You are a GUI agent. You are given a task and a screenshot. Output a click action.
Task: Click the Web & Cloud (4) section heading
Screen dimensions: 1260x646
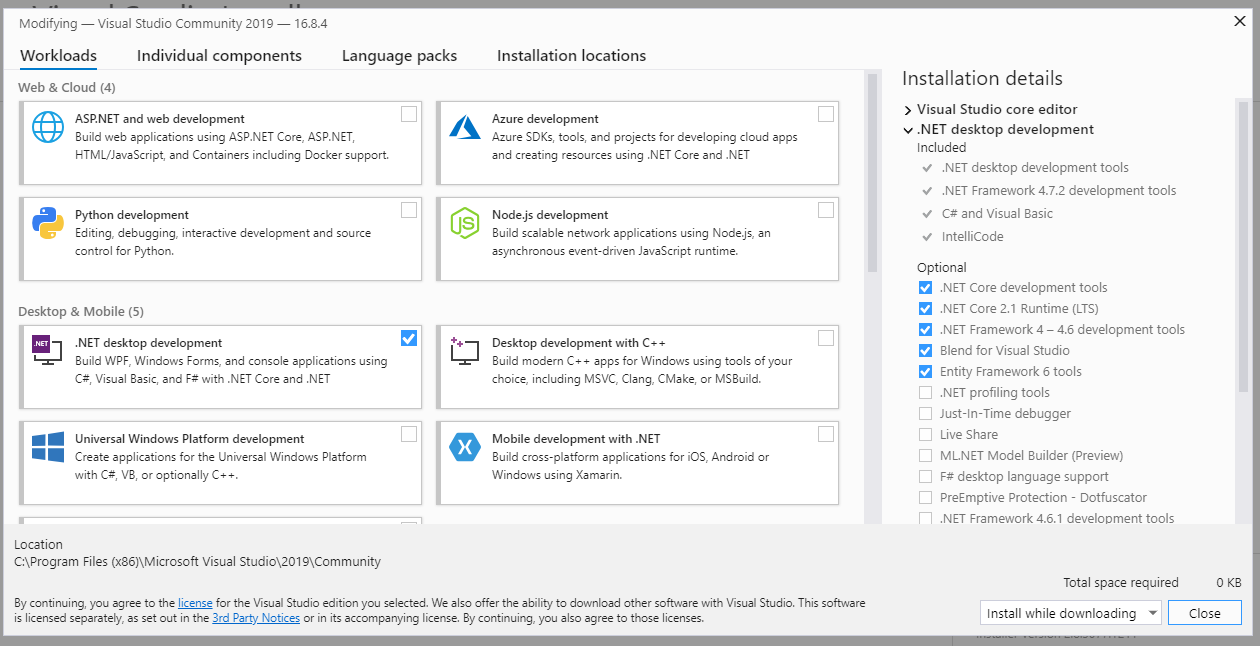pos(67,88)
